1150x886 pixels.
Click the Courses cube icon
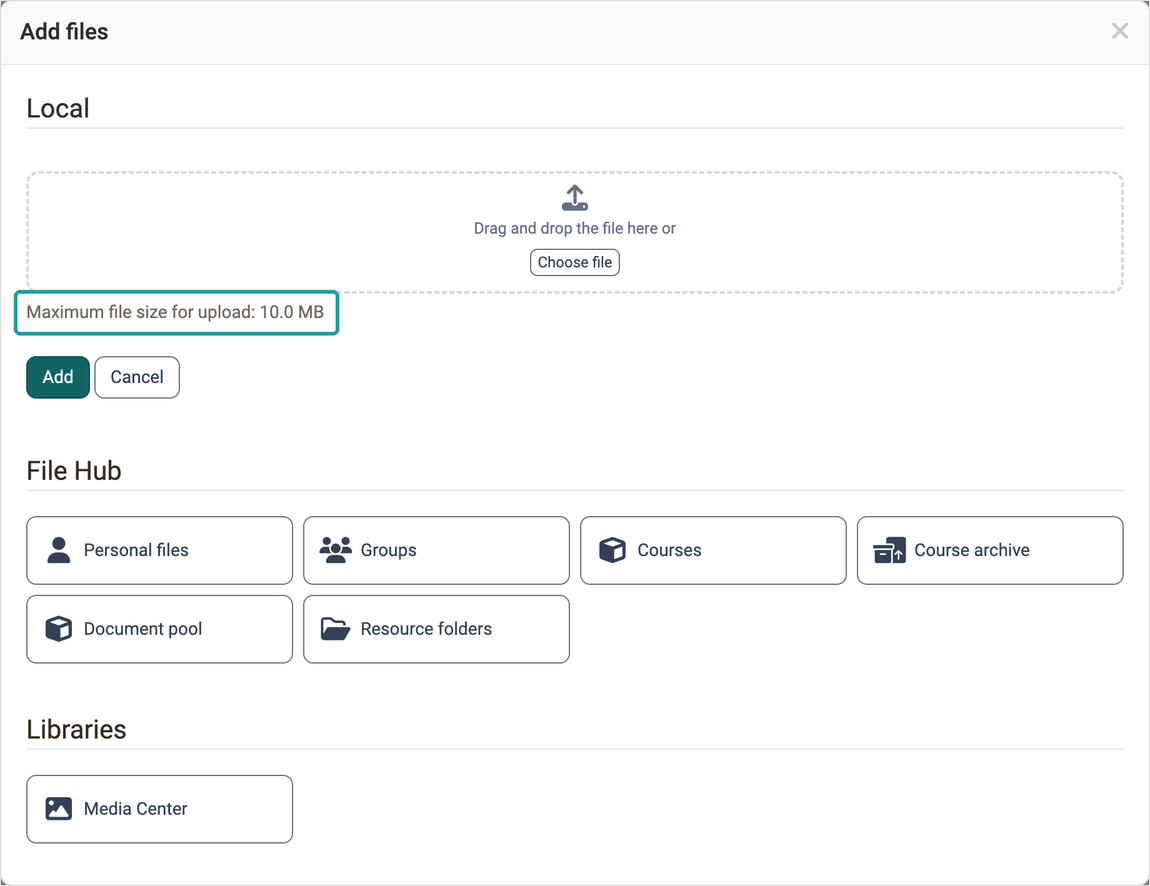pyautogui.click(x=612, y=550)
